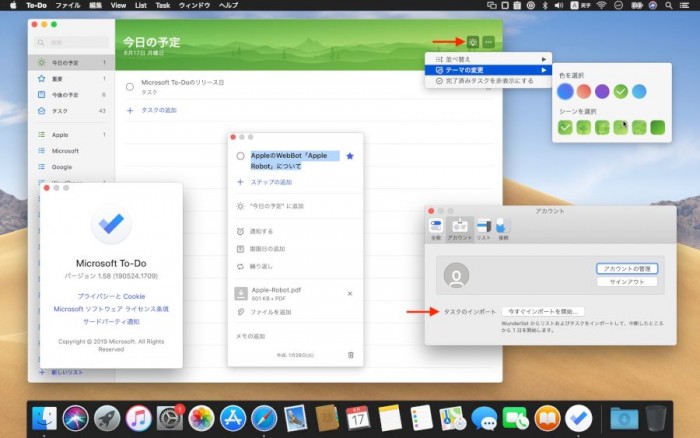Open the リスト tab icon in preferences
The height and width of the screenshot is (438, 700).
click(484, 227)
